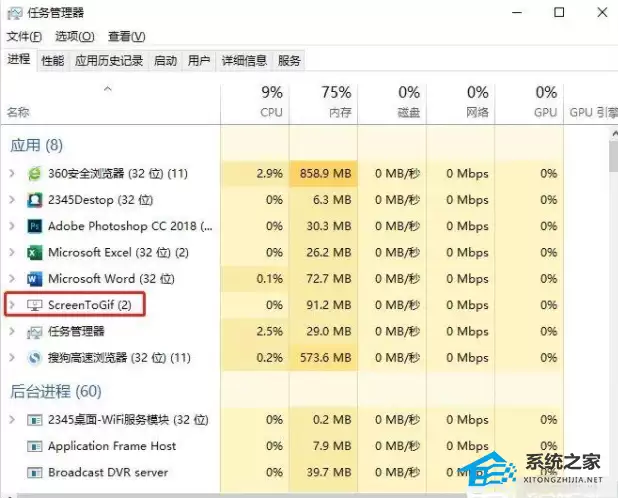Click the 26.2 MB memory value

(329, 253)
